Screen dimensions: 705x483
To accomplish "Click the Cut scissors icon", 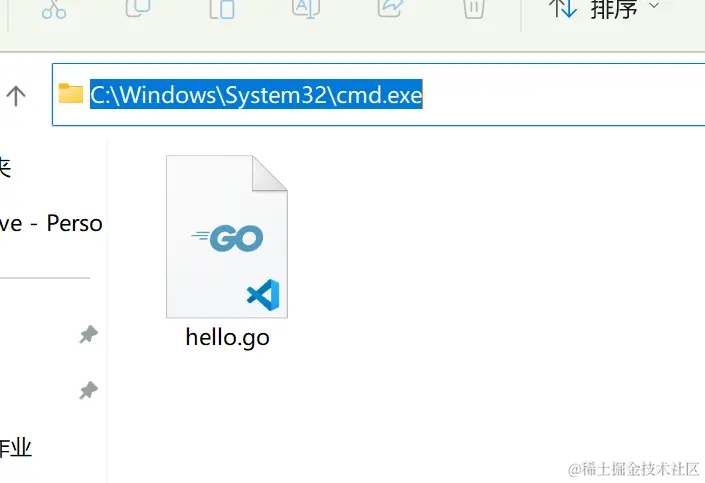I will 54,9.
